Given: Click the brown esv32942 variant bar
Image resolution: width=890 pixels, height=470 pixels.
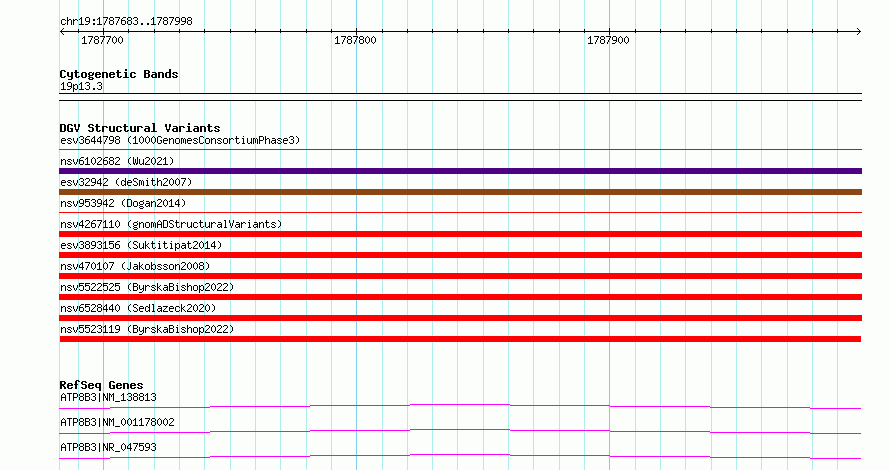Looking at the screenshot, I should pos(460,192).
